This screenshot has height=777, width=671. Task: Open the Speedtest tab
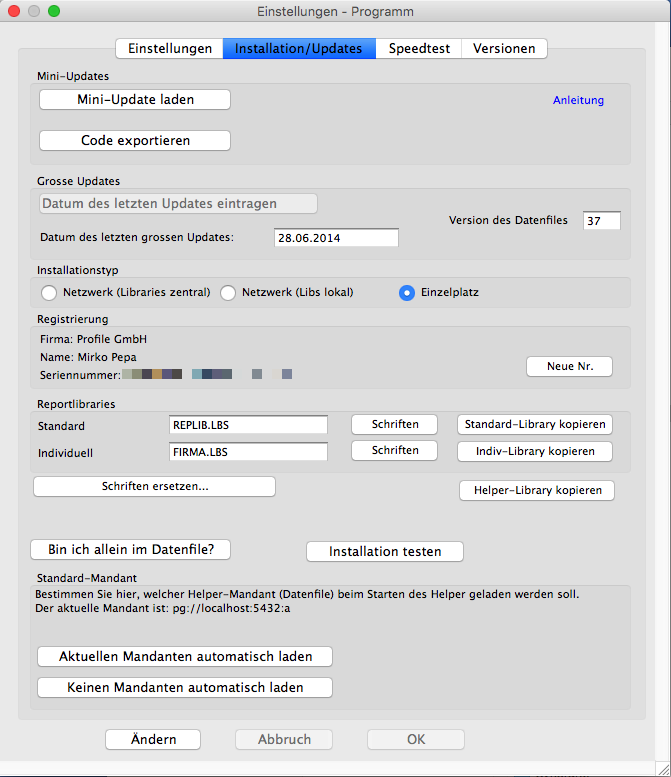(x=419, y=48)
